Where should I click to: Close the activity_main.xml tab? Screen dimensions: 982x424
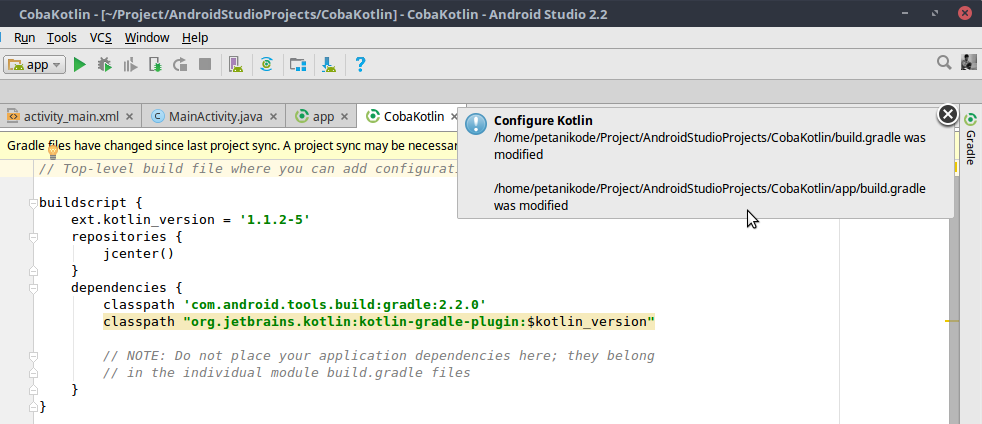click(130, 116)
